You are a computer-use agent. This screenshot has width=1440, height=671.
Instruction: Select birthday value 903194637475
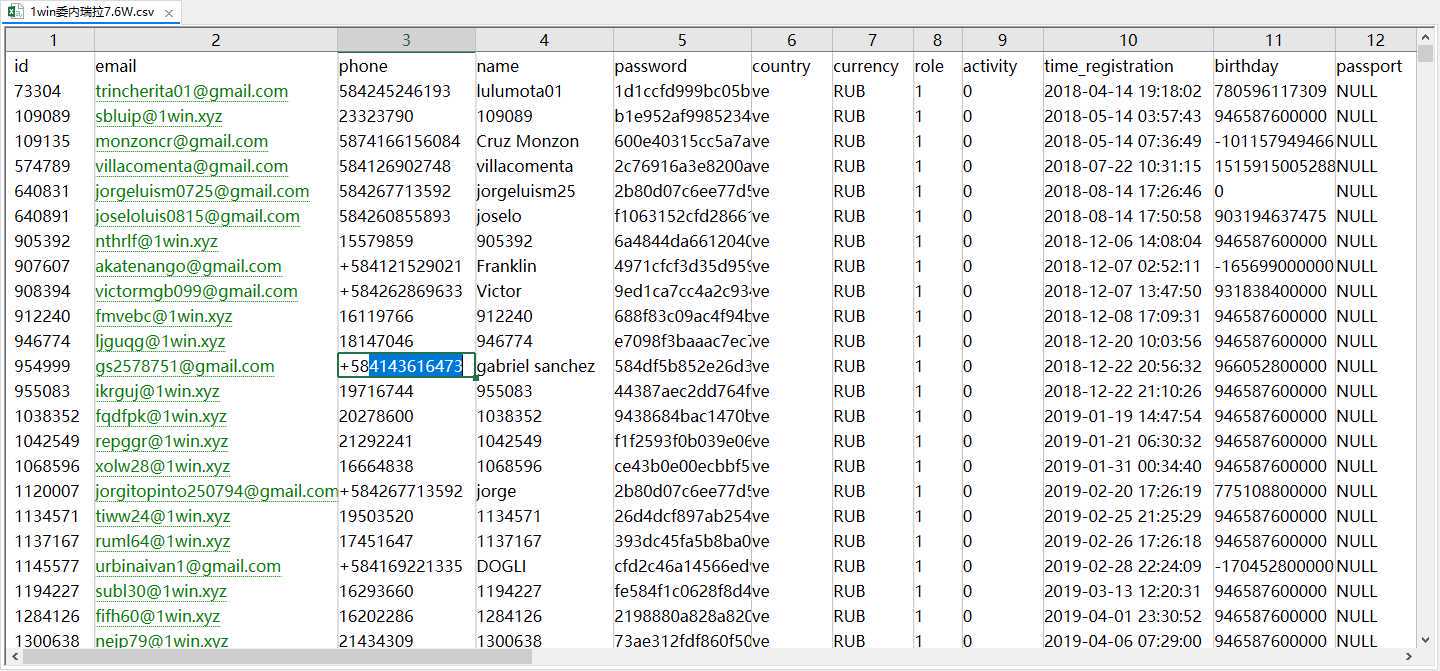coord(1274,216)
